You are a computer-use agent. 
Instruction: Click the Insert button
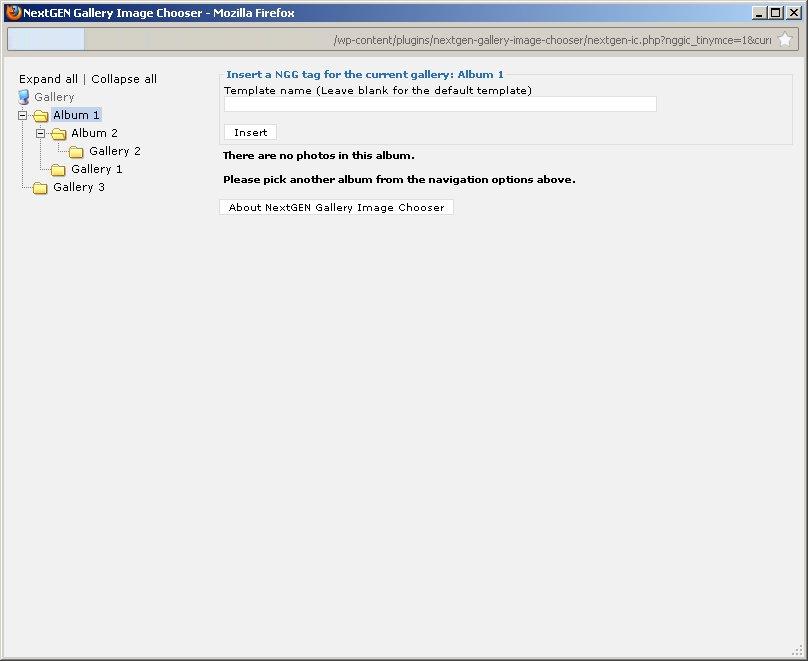[x=250, y=132]
